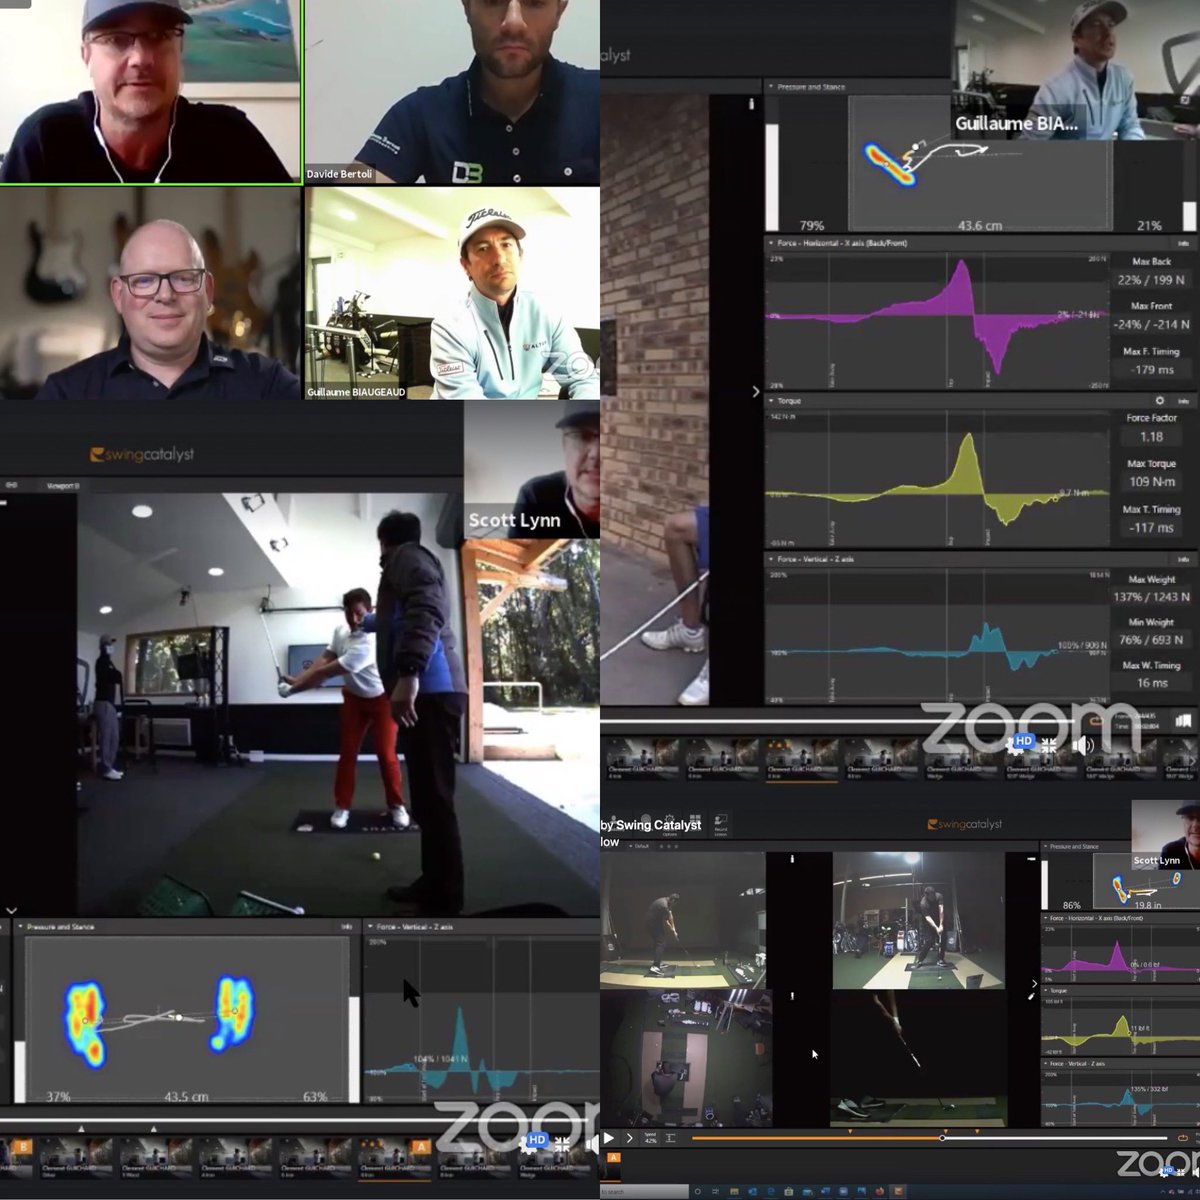This screenshot has height=1200, width=1200.
Task: Collapse the upper-right Force Horizontal X axis panel
Action: pos(771,243)
